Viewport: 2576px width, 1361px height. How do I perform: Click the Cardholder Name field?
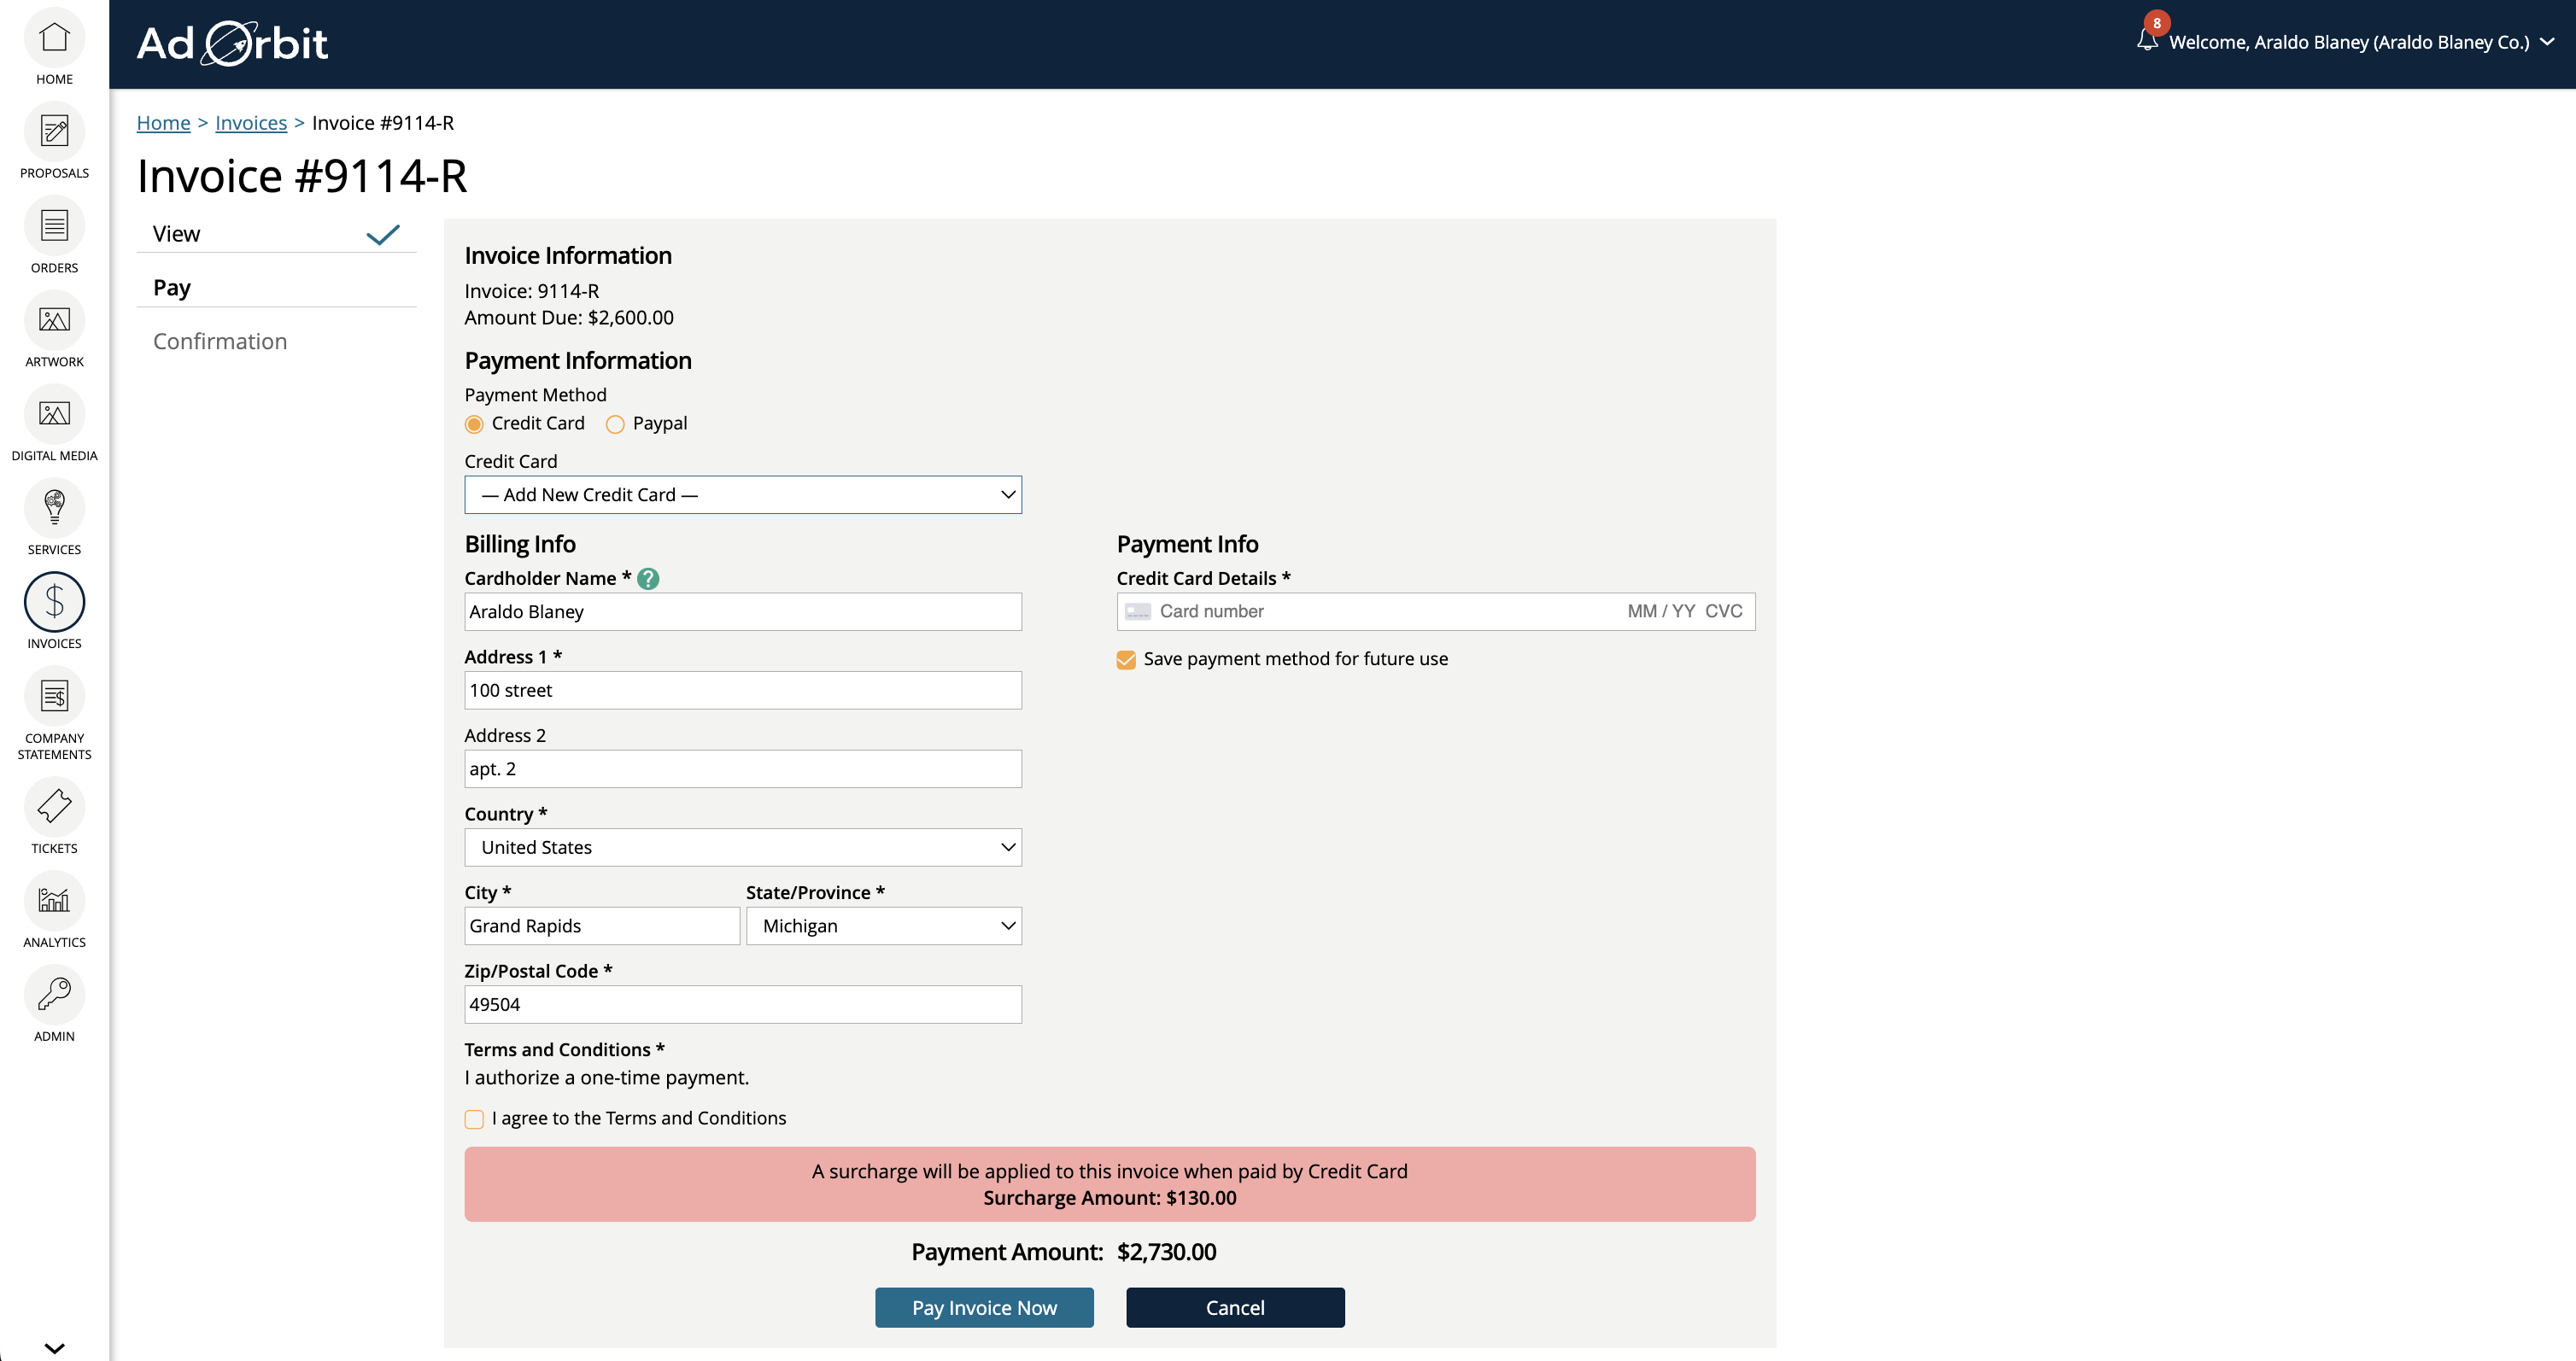tap(743, 612)
